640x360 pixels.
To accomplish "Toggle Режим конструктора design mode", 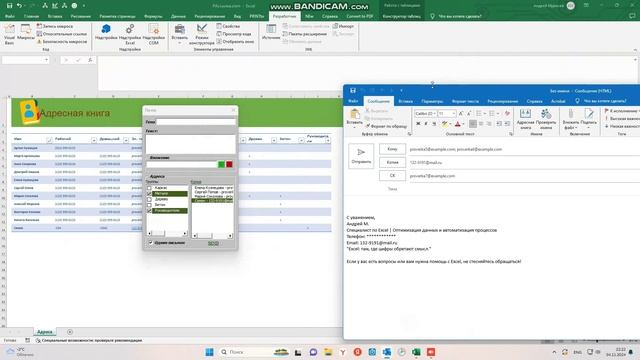I will 202,34.
